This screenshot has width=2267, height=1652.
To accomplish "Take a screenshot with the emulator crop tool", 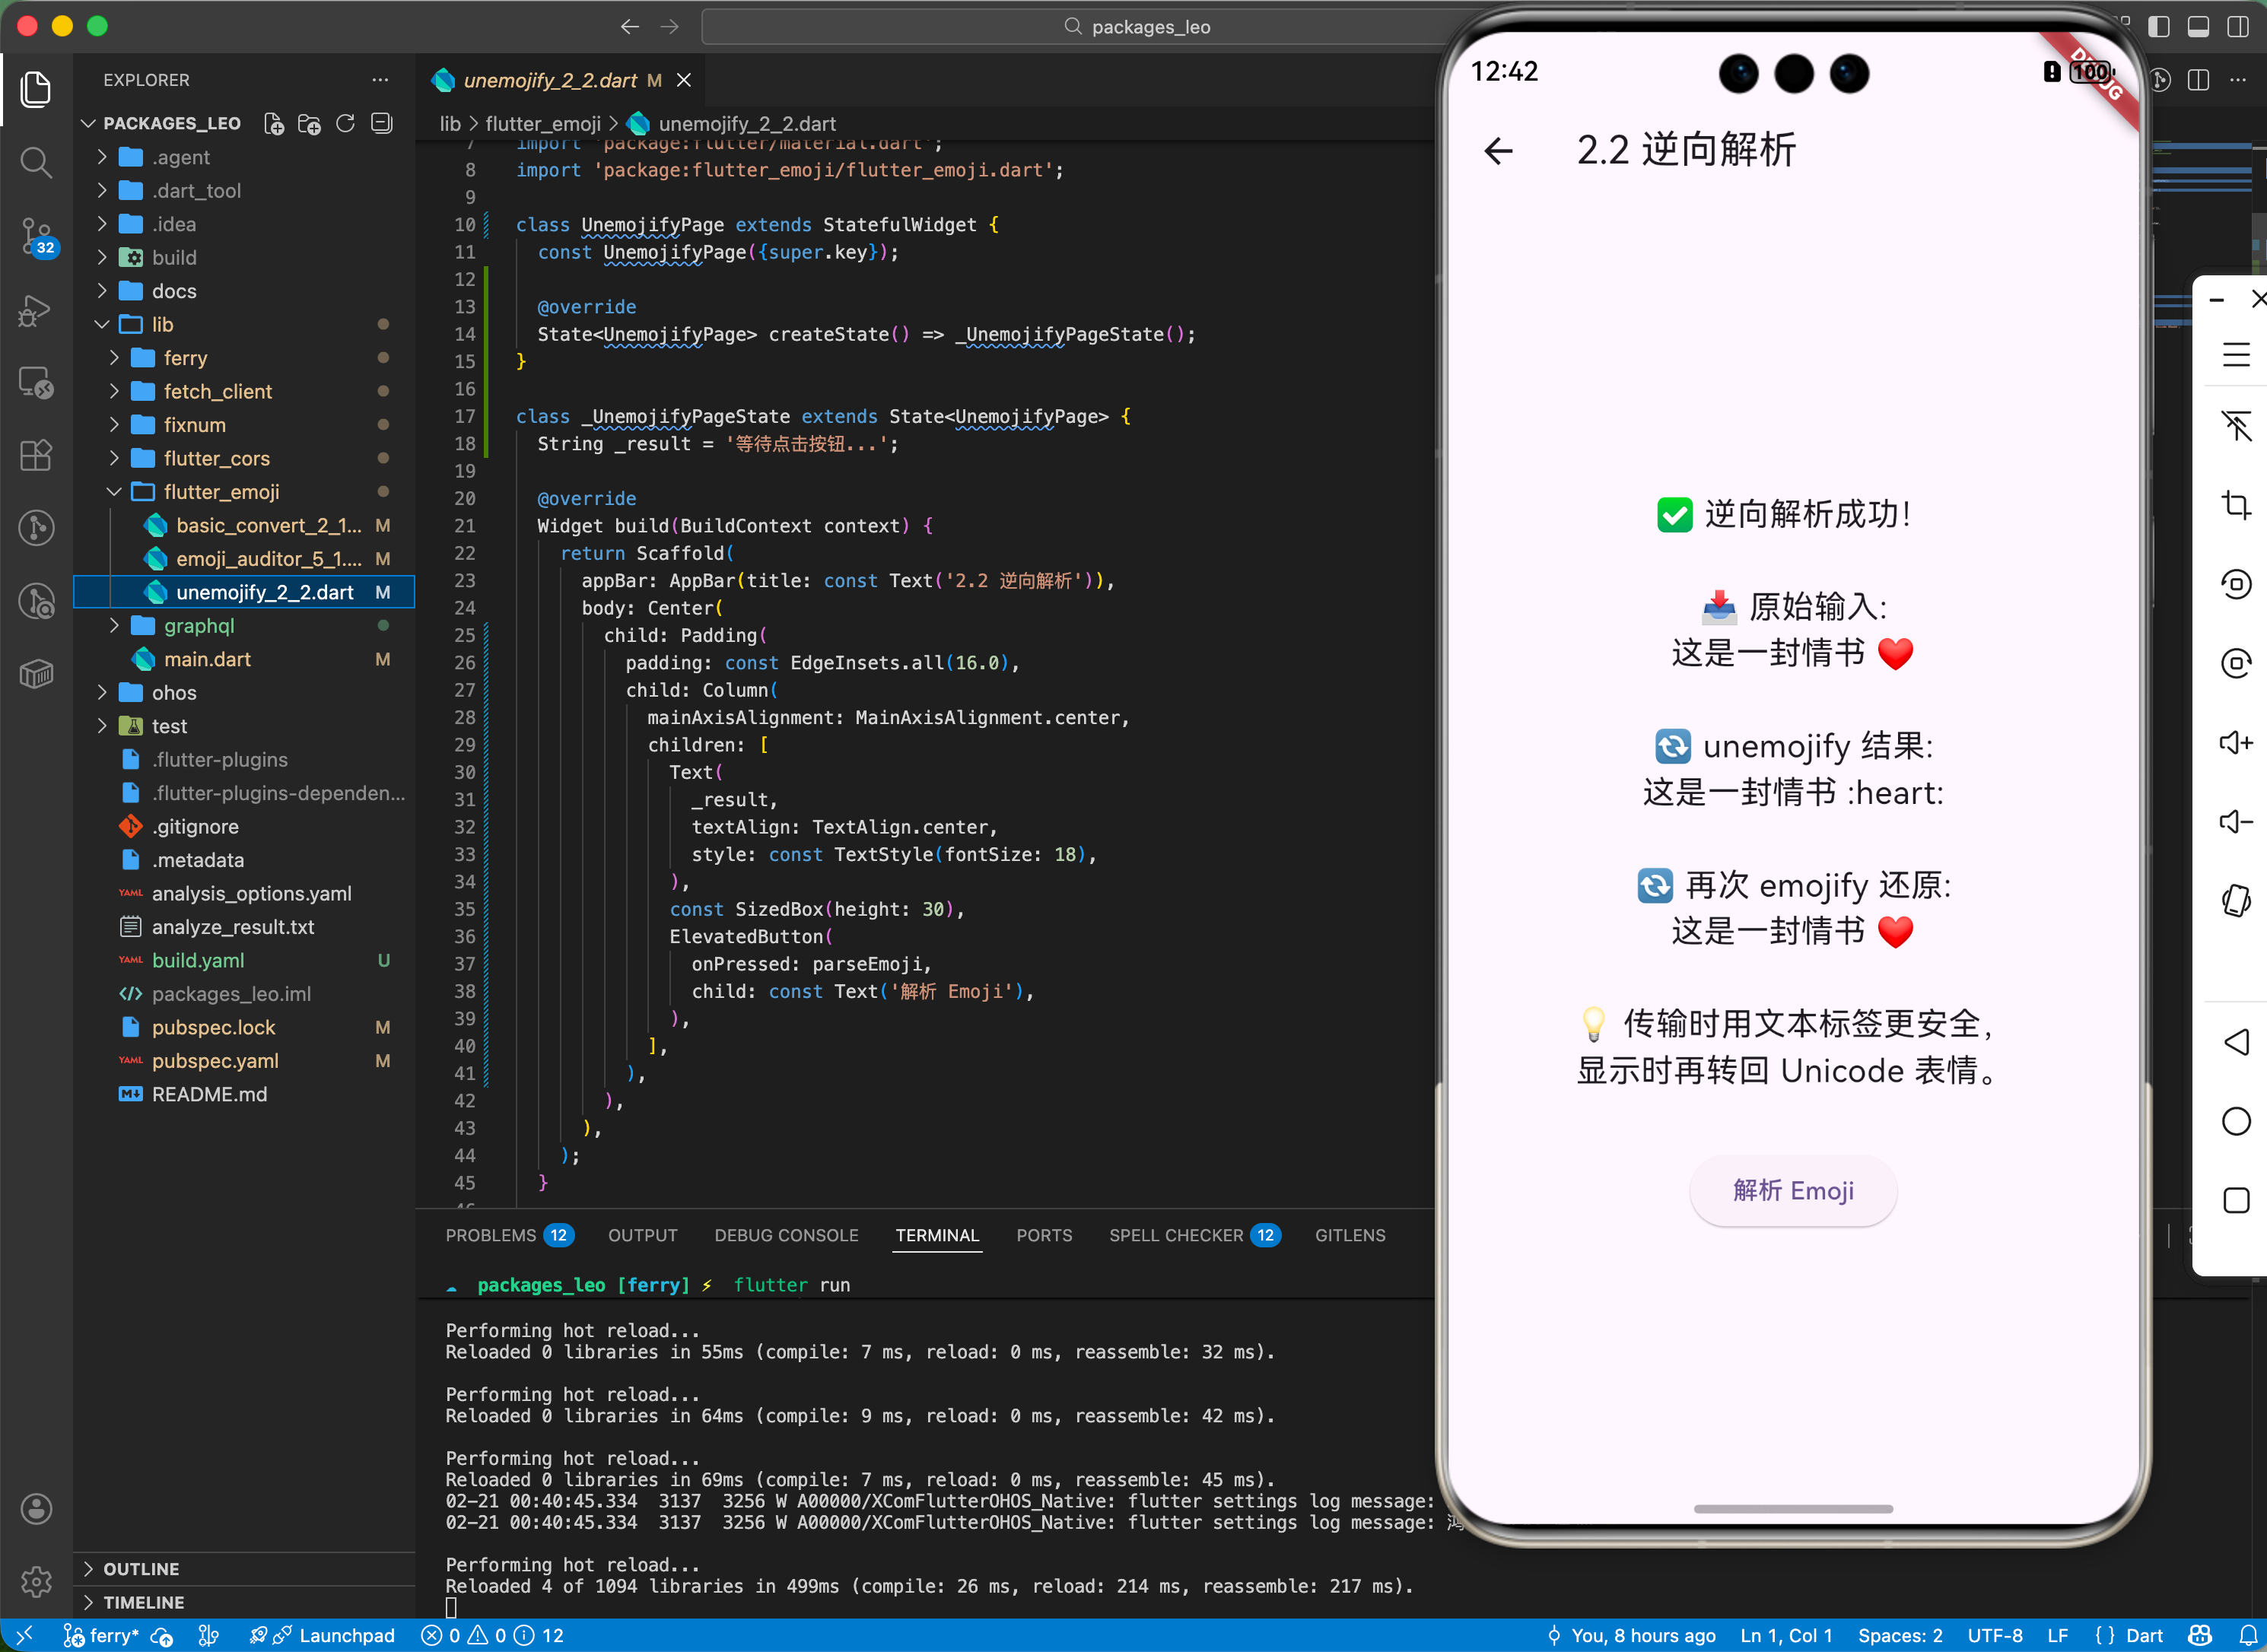I will pos(2237,505).
